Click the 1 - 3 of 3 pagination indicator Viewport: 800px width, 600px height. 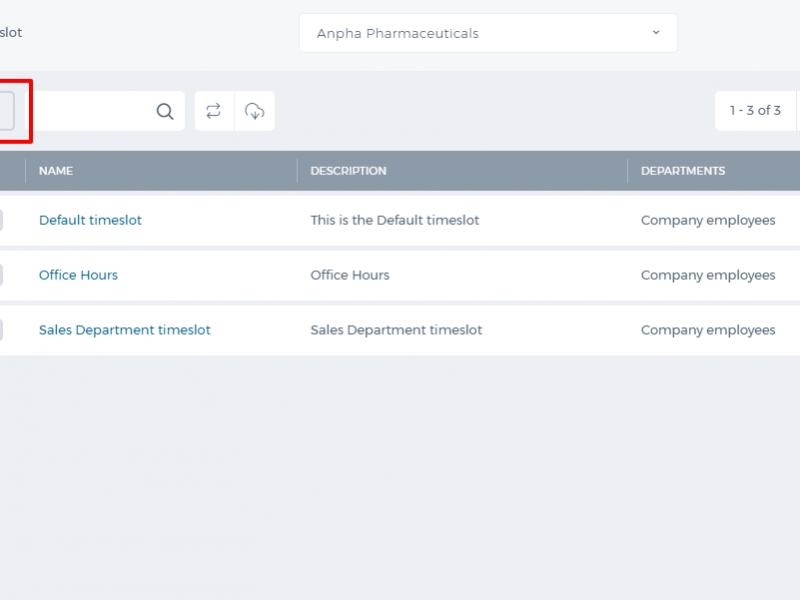(x=755, y=111)
